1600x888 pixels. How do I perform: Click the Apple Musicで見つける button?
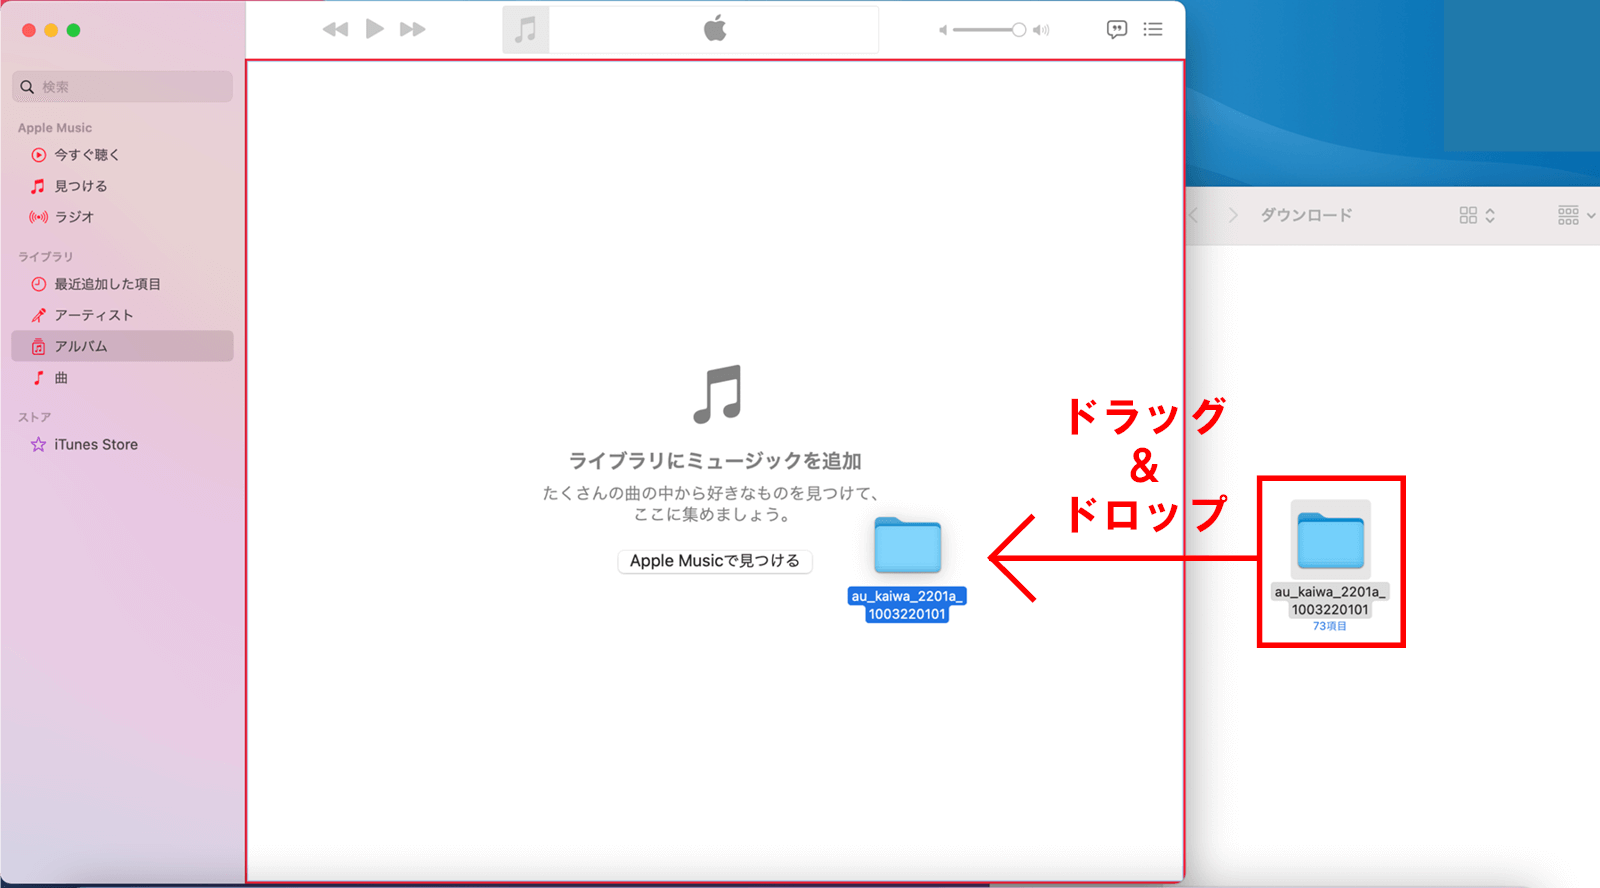click(x=714, y=561)
